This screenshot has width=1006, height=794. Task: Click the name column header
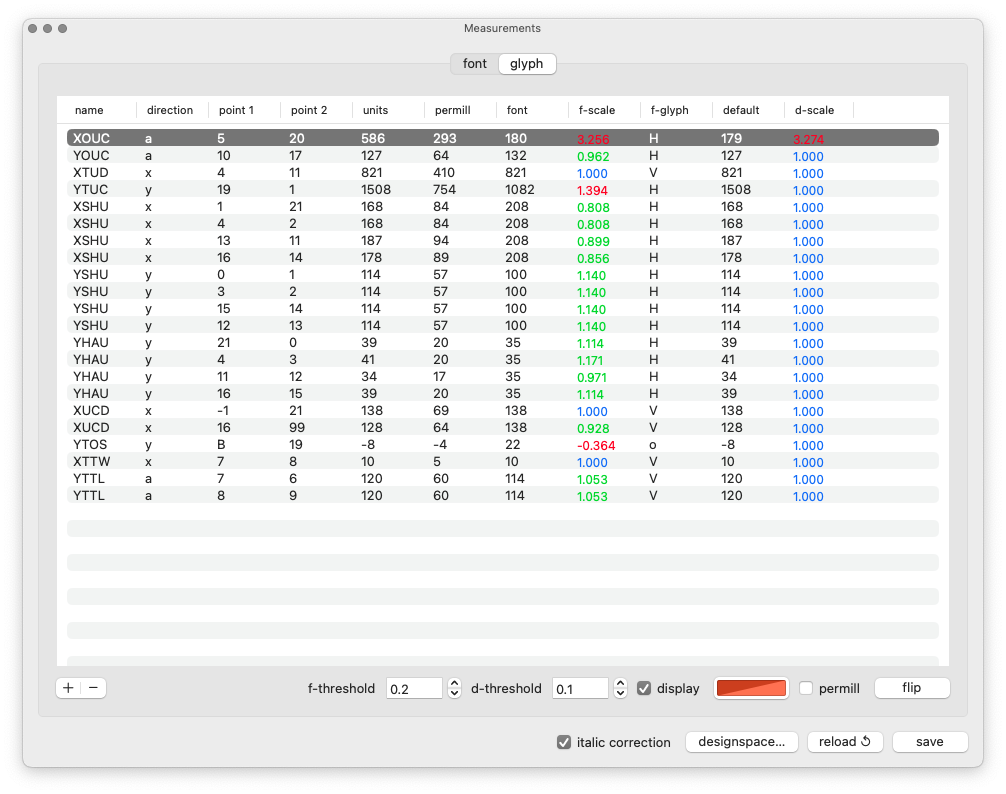(89, 110)
